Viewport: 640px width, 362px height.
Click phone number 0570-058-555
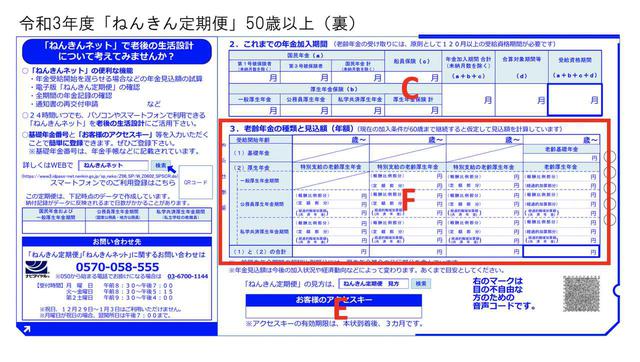118,267
